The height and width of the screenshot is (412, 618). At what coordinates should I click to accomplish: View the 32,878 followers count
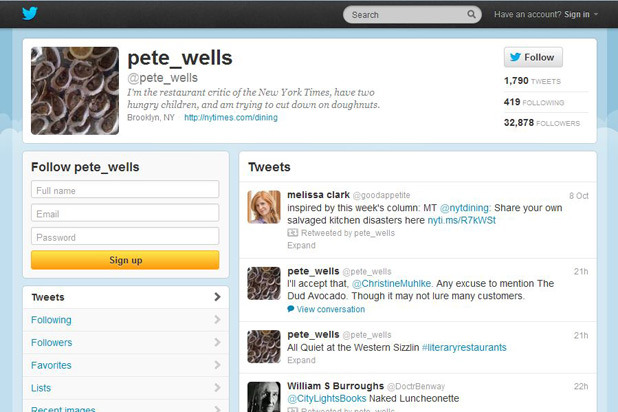(x=542, y=123)
